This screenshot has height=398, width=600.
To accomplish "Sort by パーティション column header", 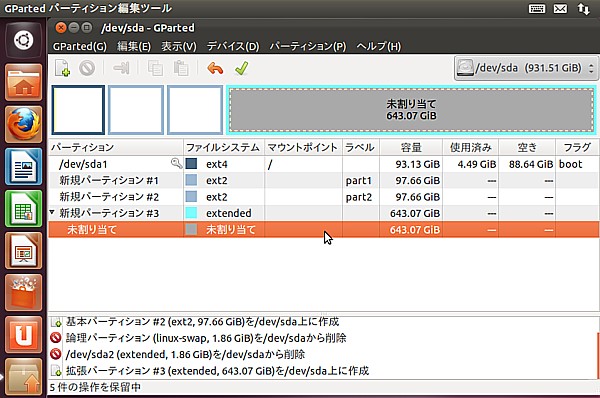I will [116, 147].
